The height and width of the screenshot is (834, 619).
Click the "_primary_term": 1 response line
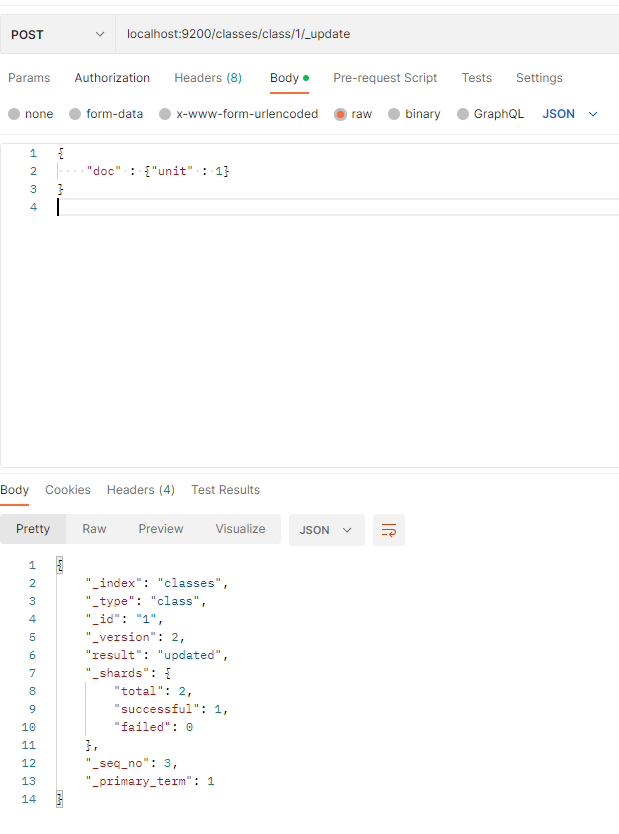(150, 781)
